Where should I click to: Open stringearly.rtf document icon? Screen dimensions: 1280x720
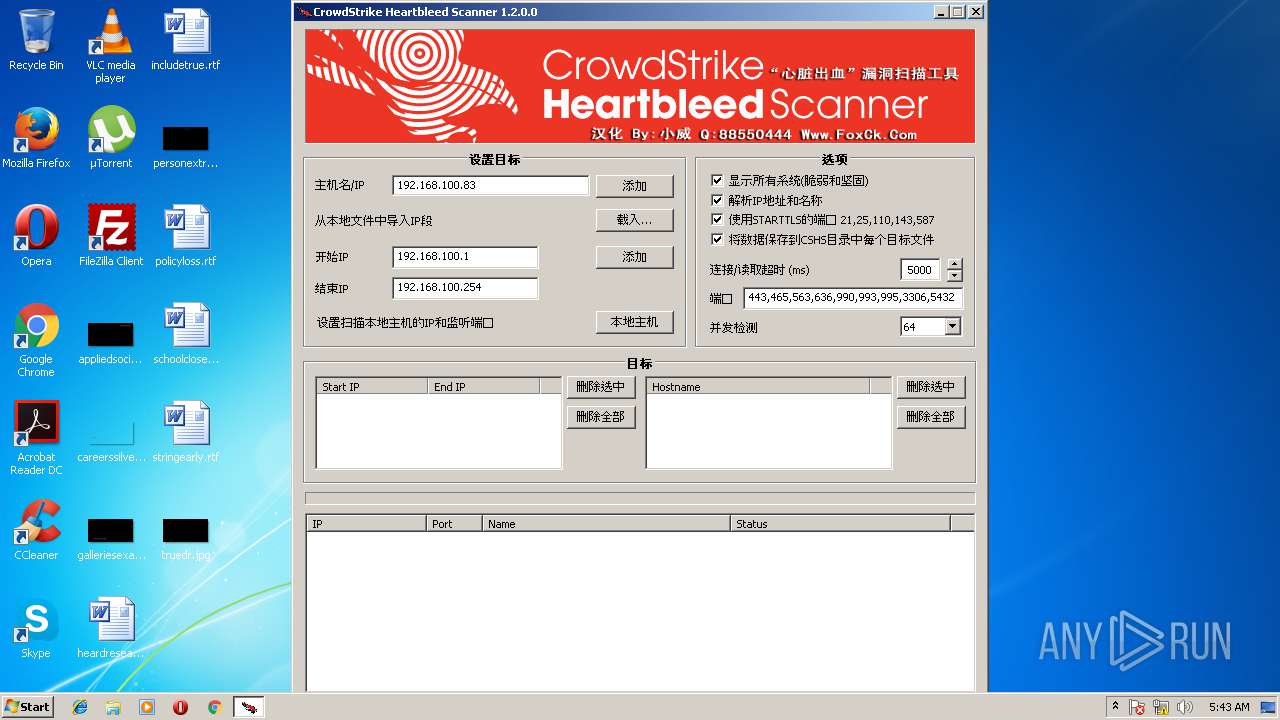(186, 432)
